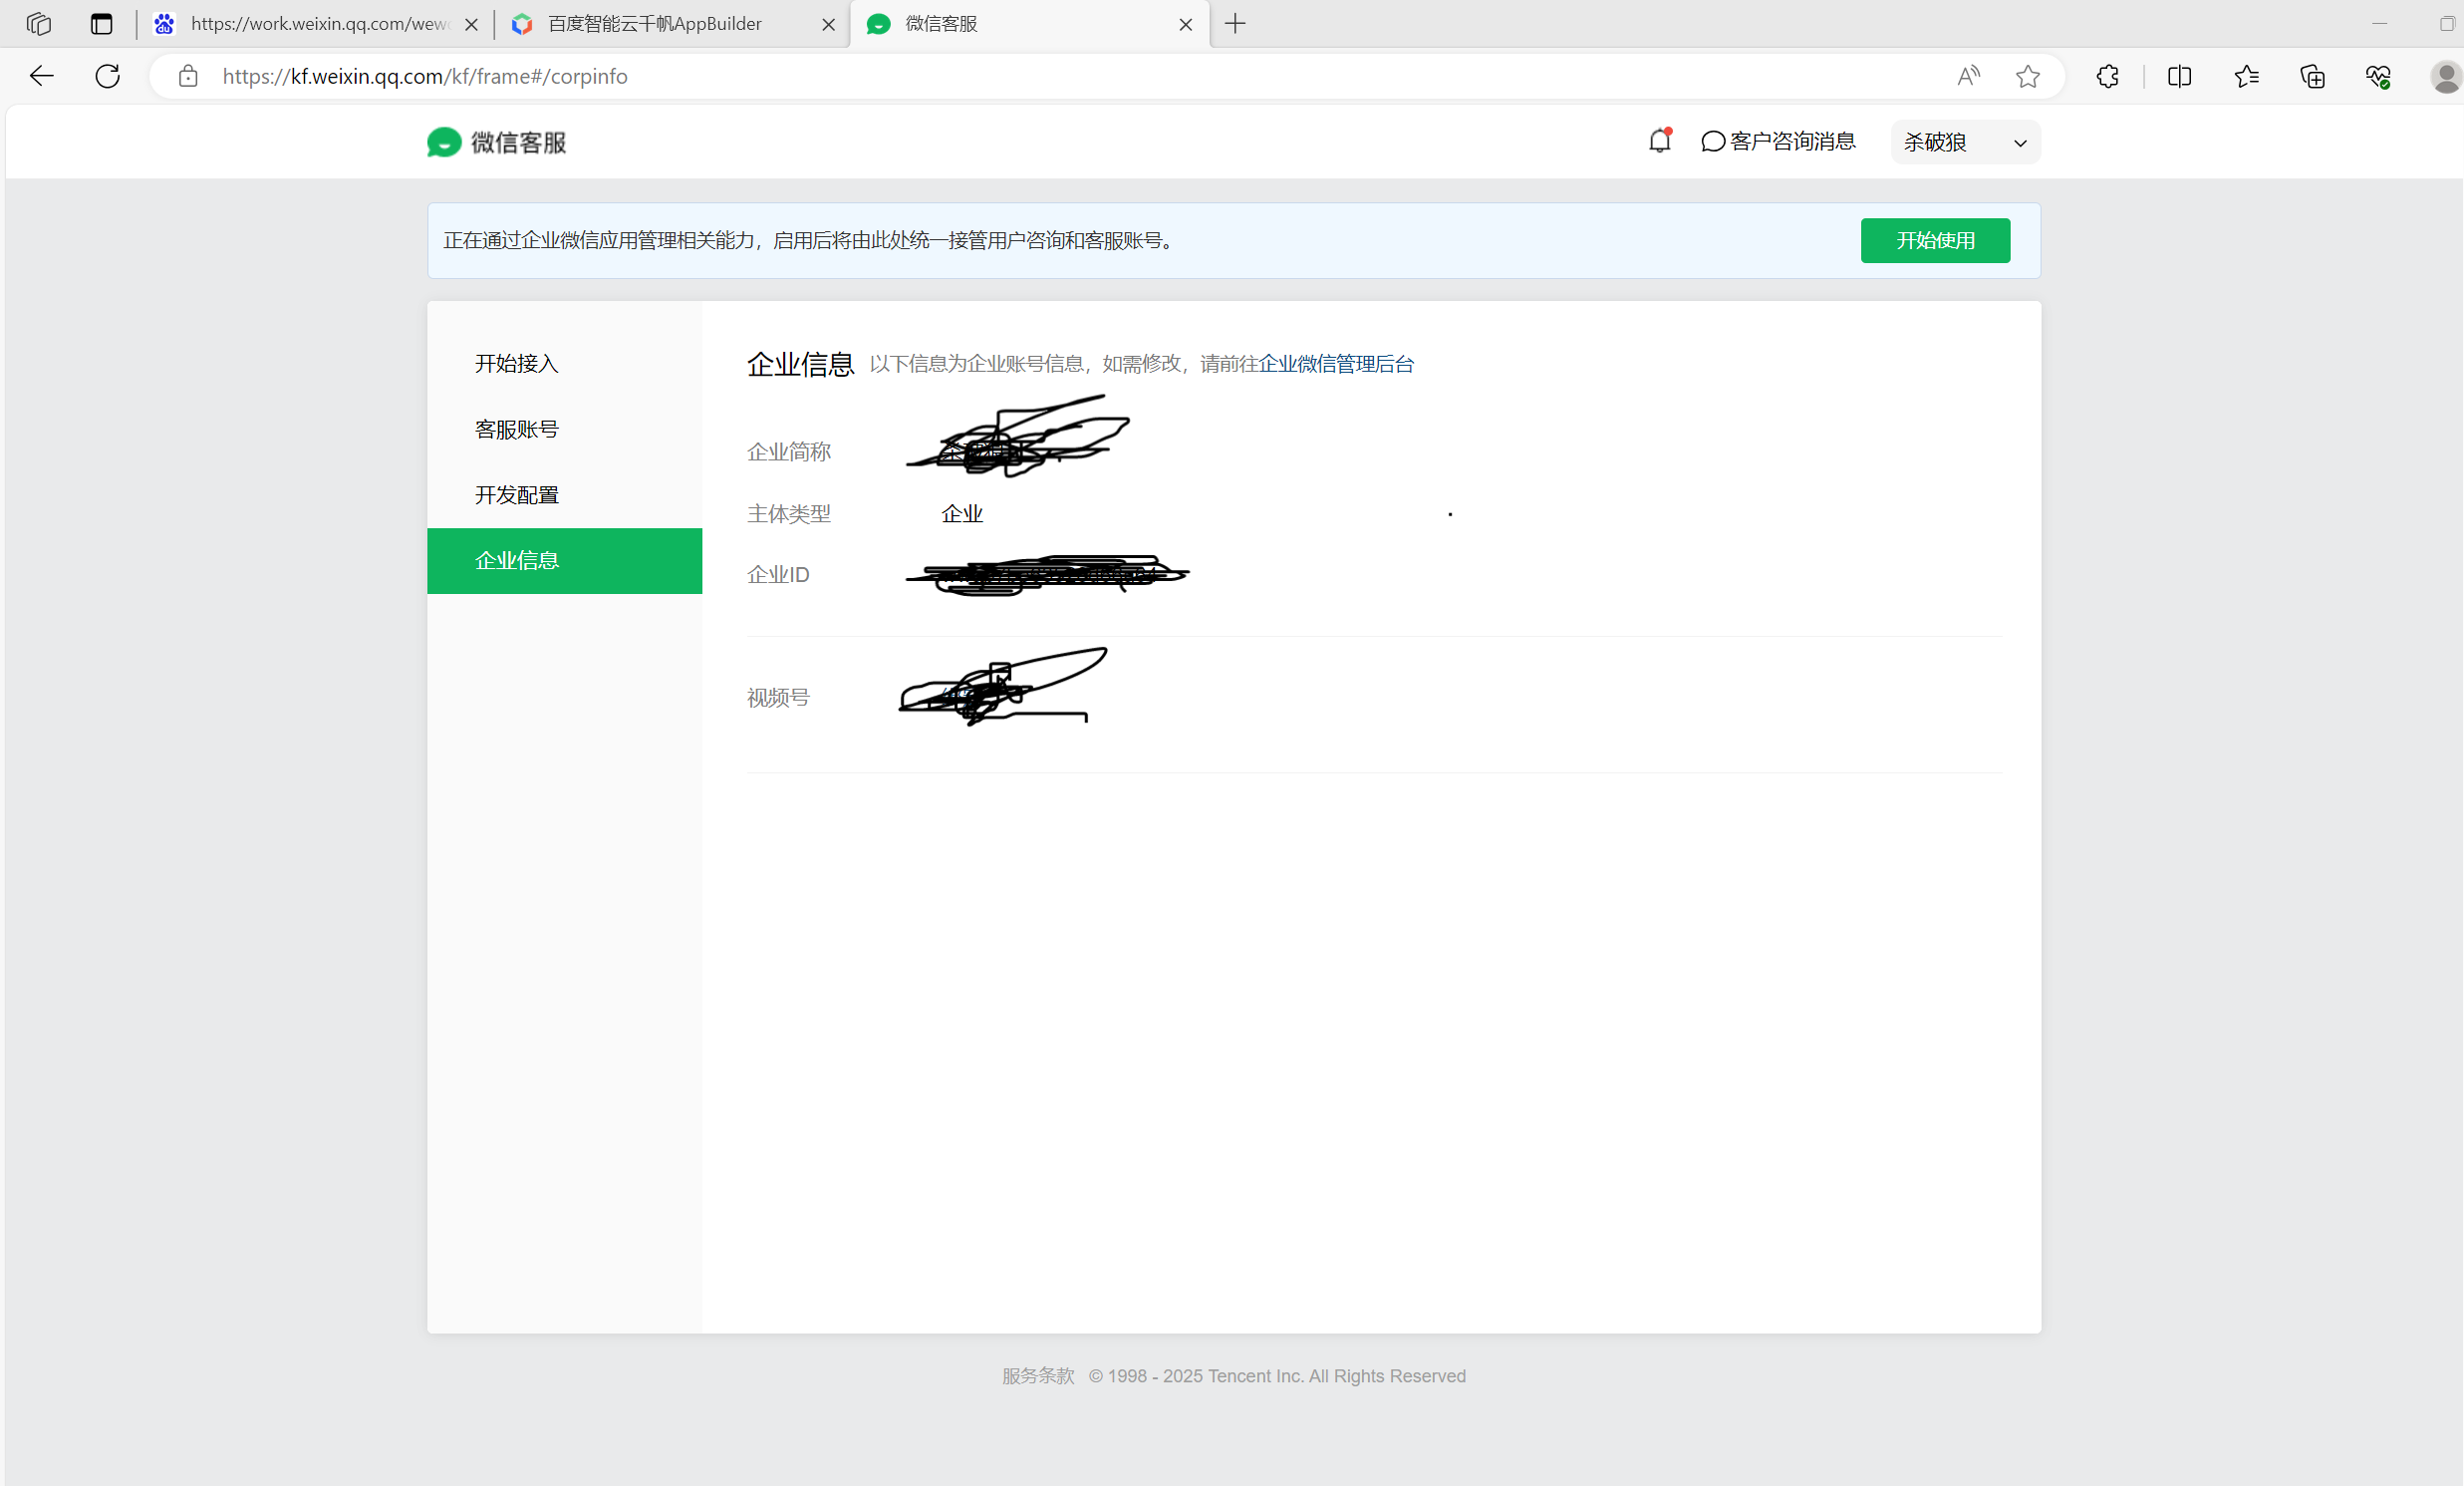Viewport: 2464px width, 1486px height.
Task: Open browser extensions puzzle icon
Action: (x=2107, y=76)
